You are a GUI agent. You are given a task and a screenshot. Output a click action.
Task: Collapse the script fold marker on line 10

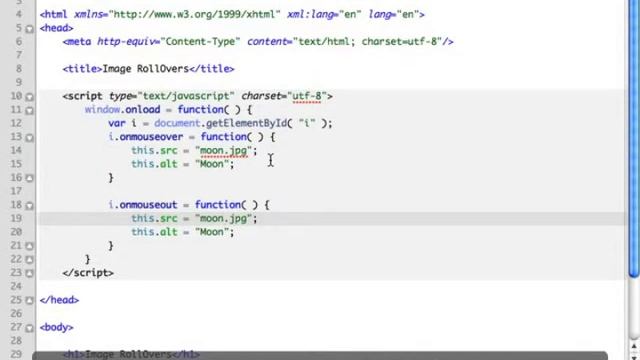[29, 97]
